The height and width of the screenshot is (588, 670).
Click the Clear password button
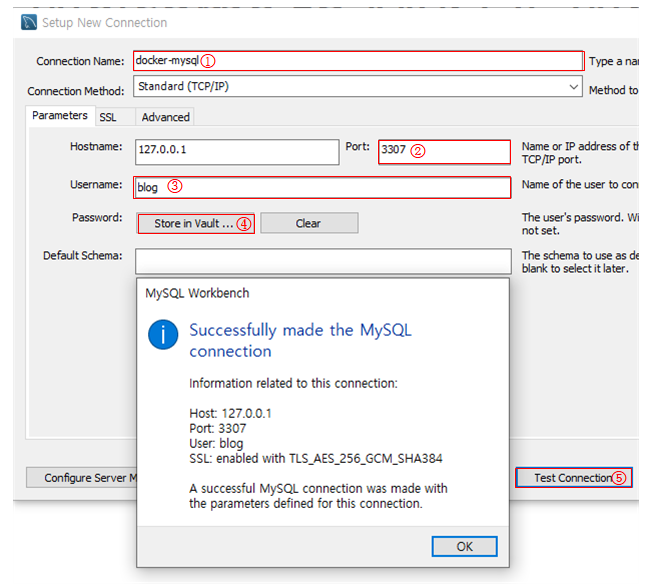click(x=309, y=223)
